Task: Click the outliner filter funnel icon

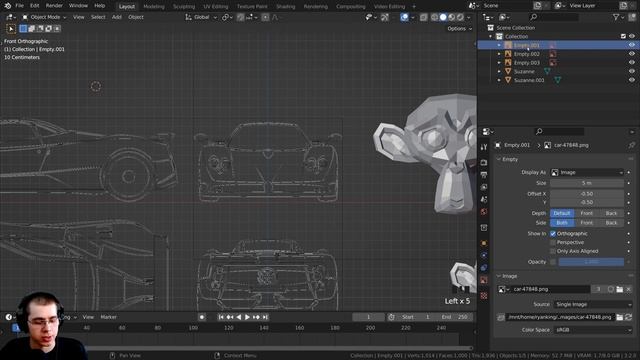Action: tap(616, 17)
